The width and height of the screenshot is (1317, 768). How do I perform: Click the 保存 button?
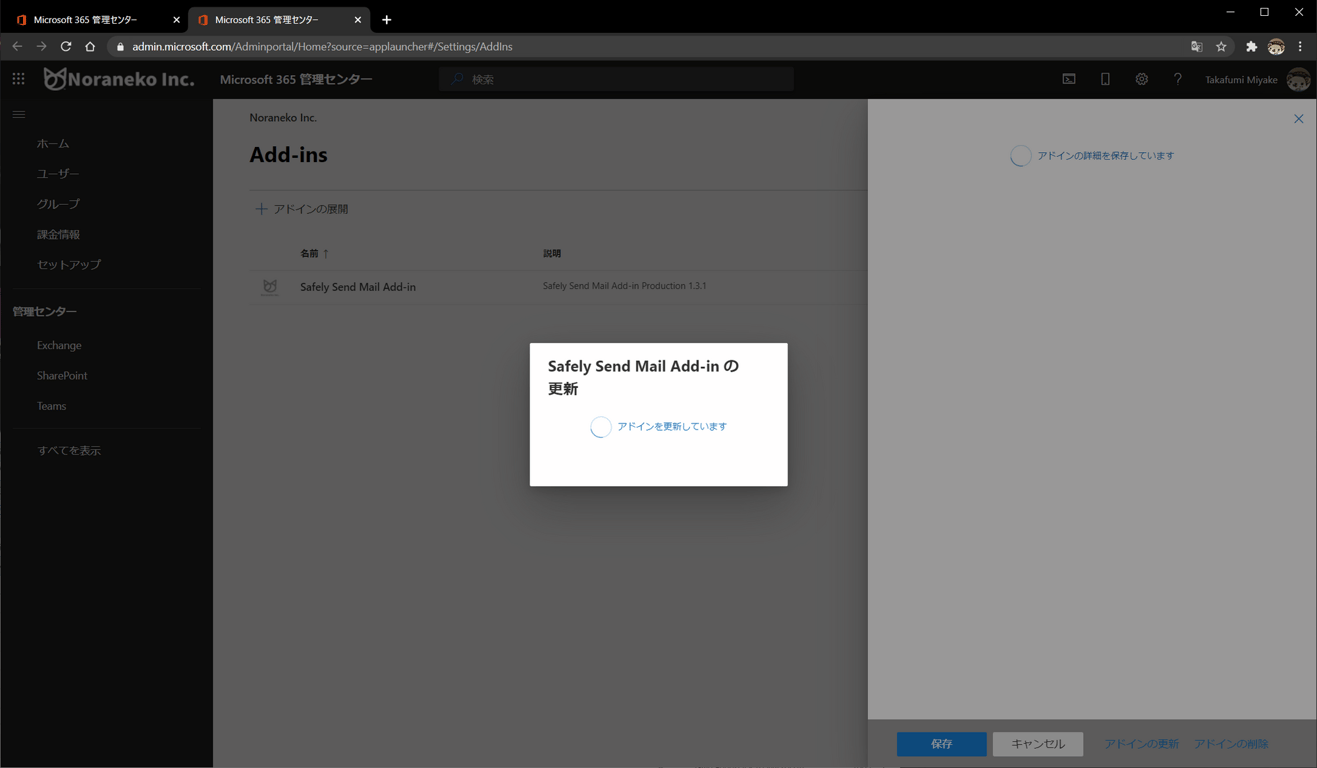coord(941,744)
